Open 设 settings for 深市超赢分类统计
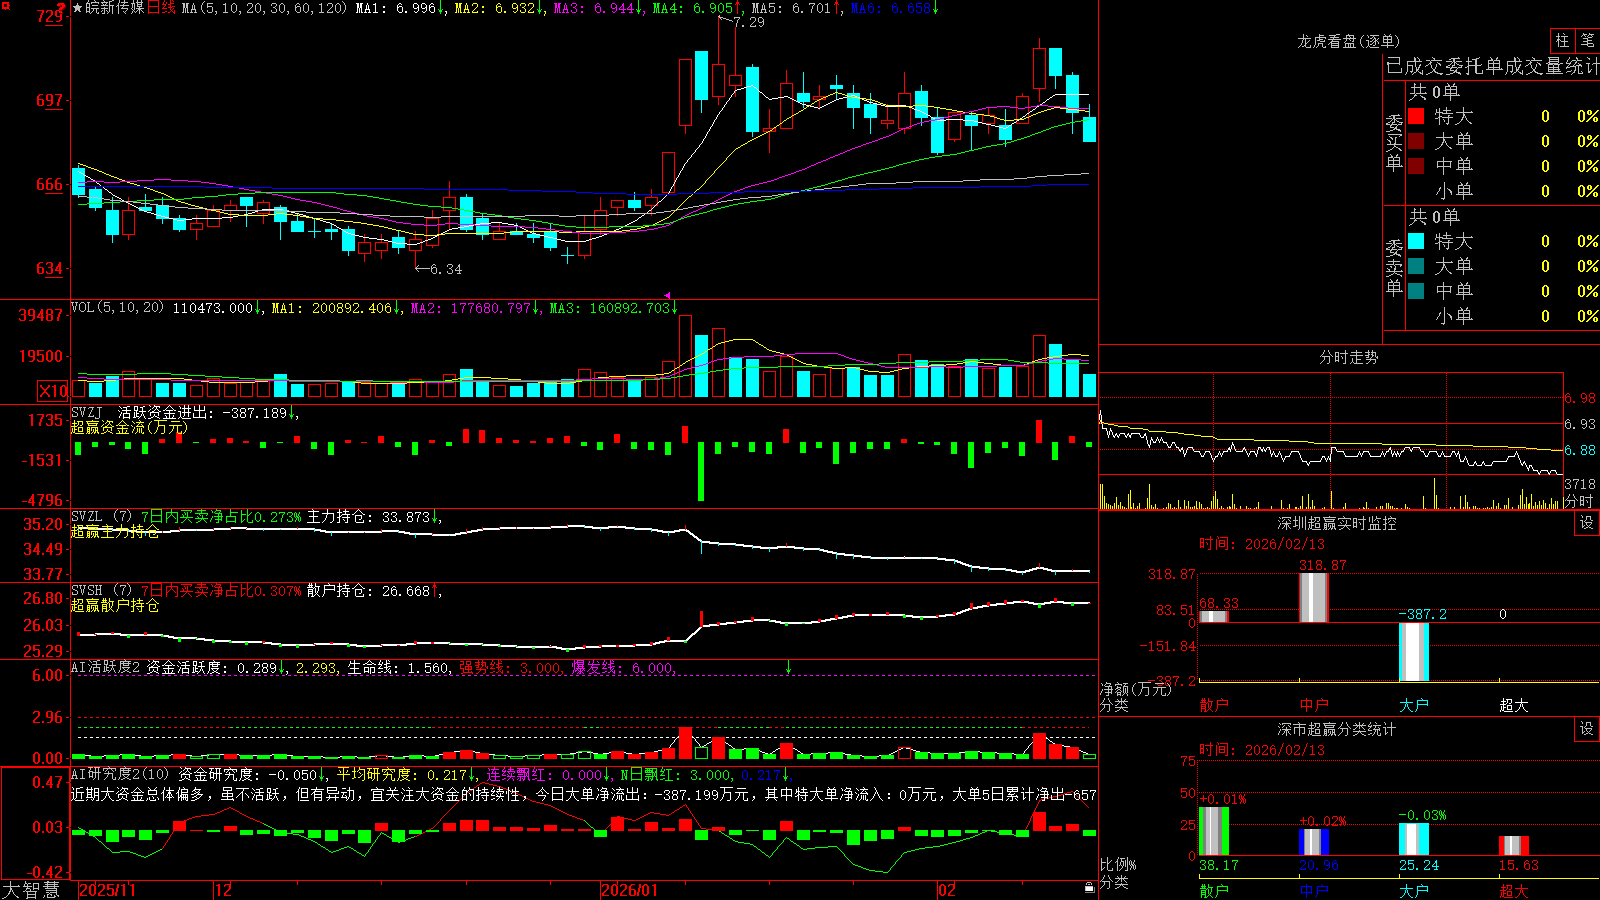Screen dimensions: 1600x900 (x=1587, y=729)
